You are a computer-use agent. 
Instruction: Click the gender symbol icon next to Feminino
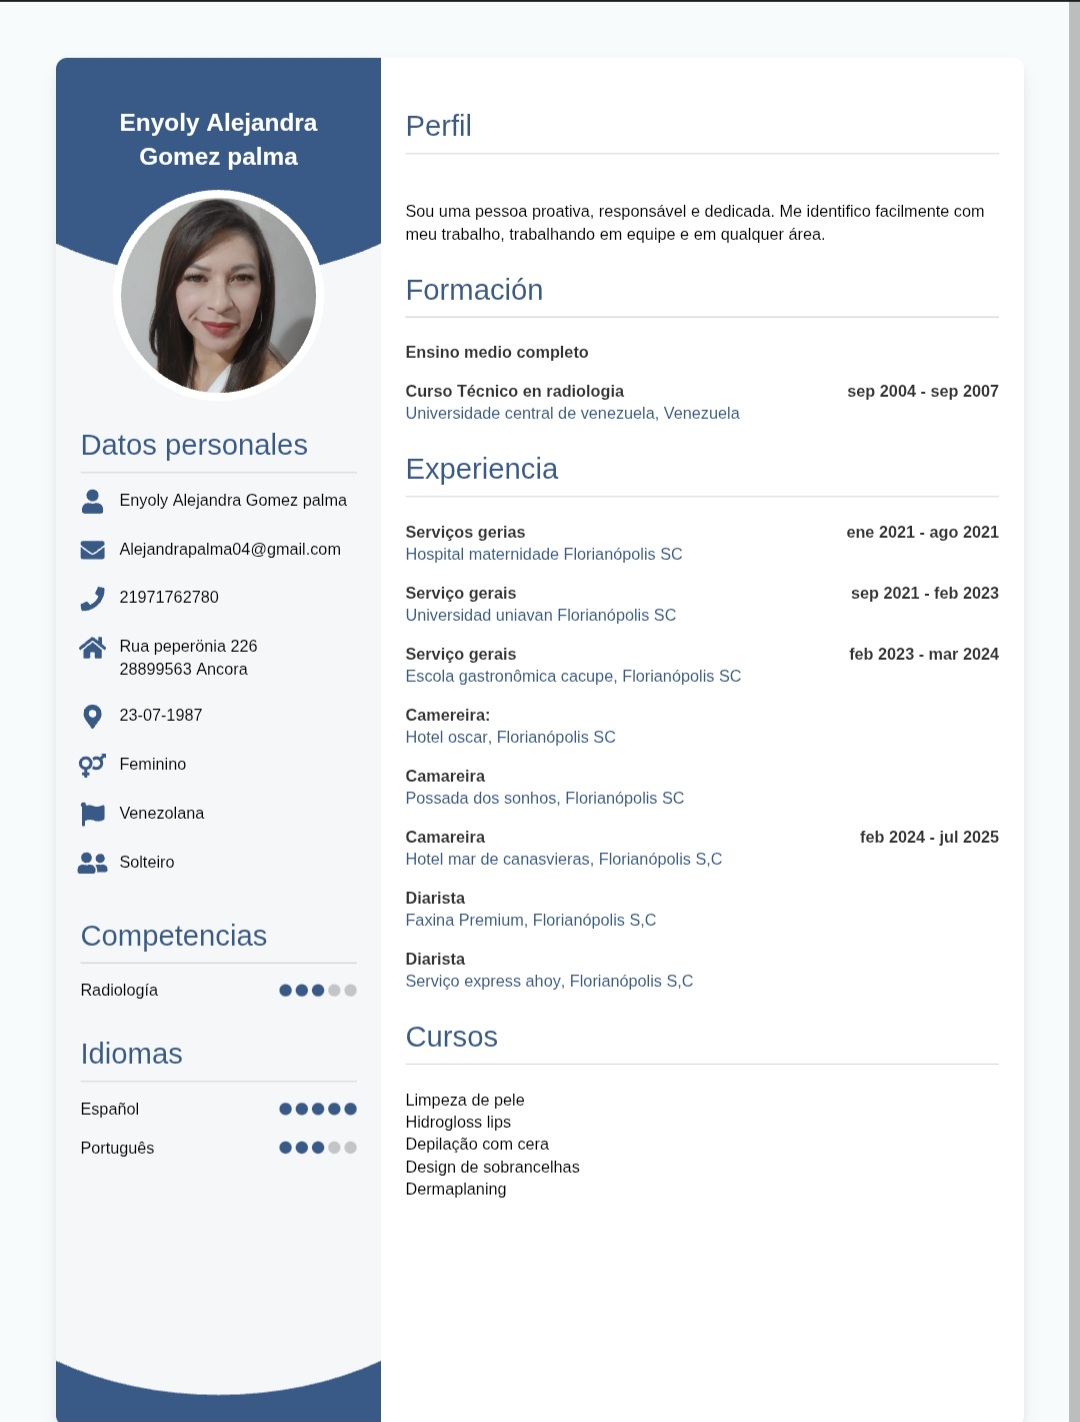tap(92, 765)
